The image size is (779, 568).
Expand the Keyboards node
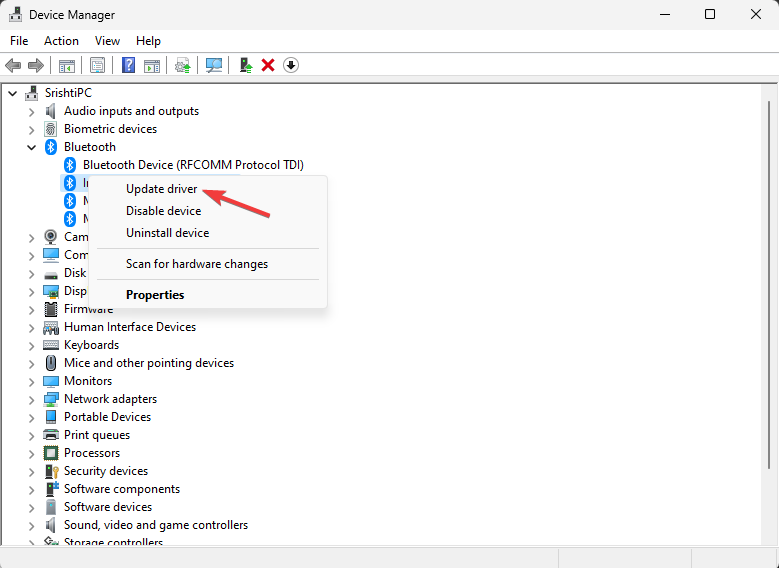point(32,346)
